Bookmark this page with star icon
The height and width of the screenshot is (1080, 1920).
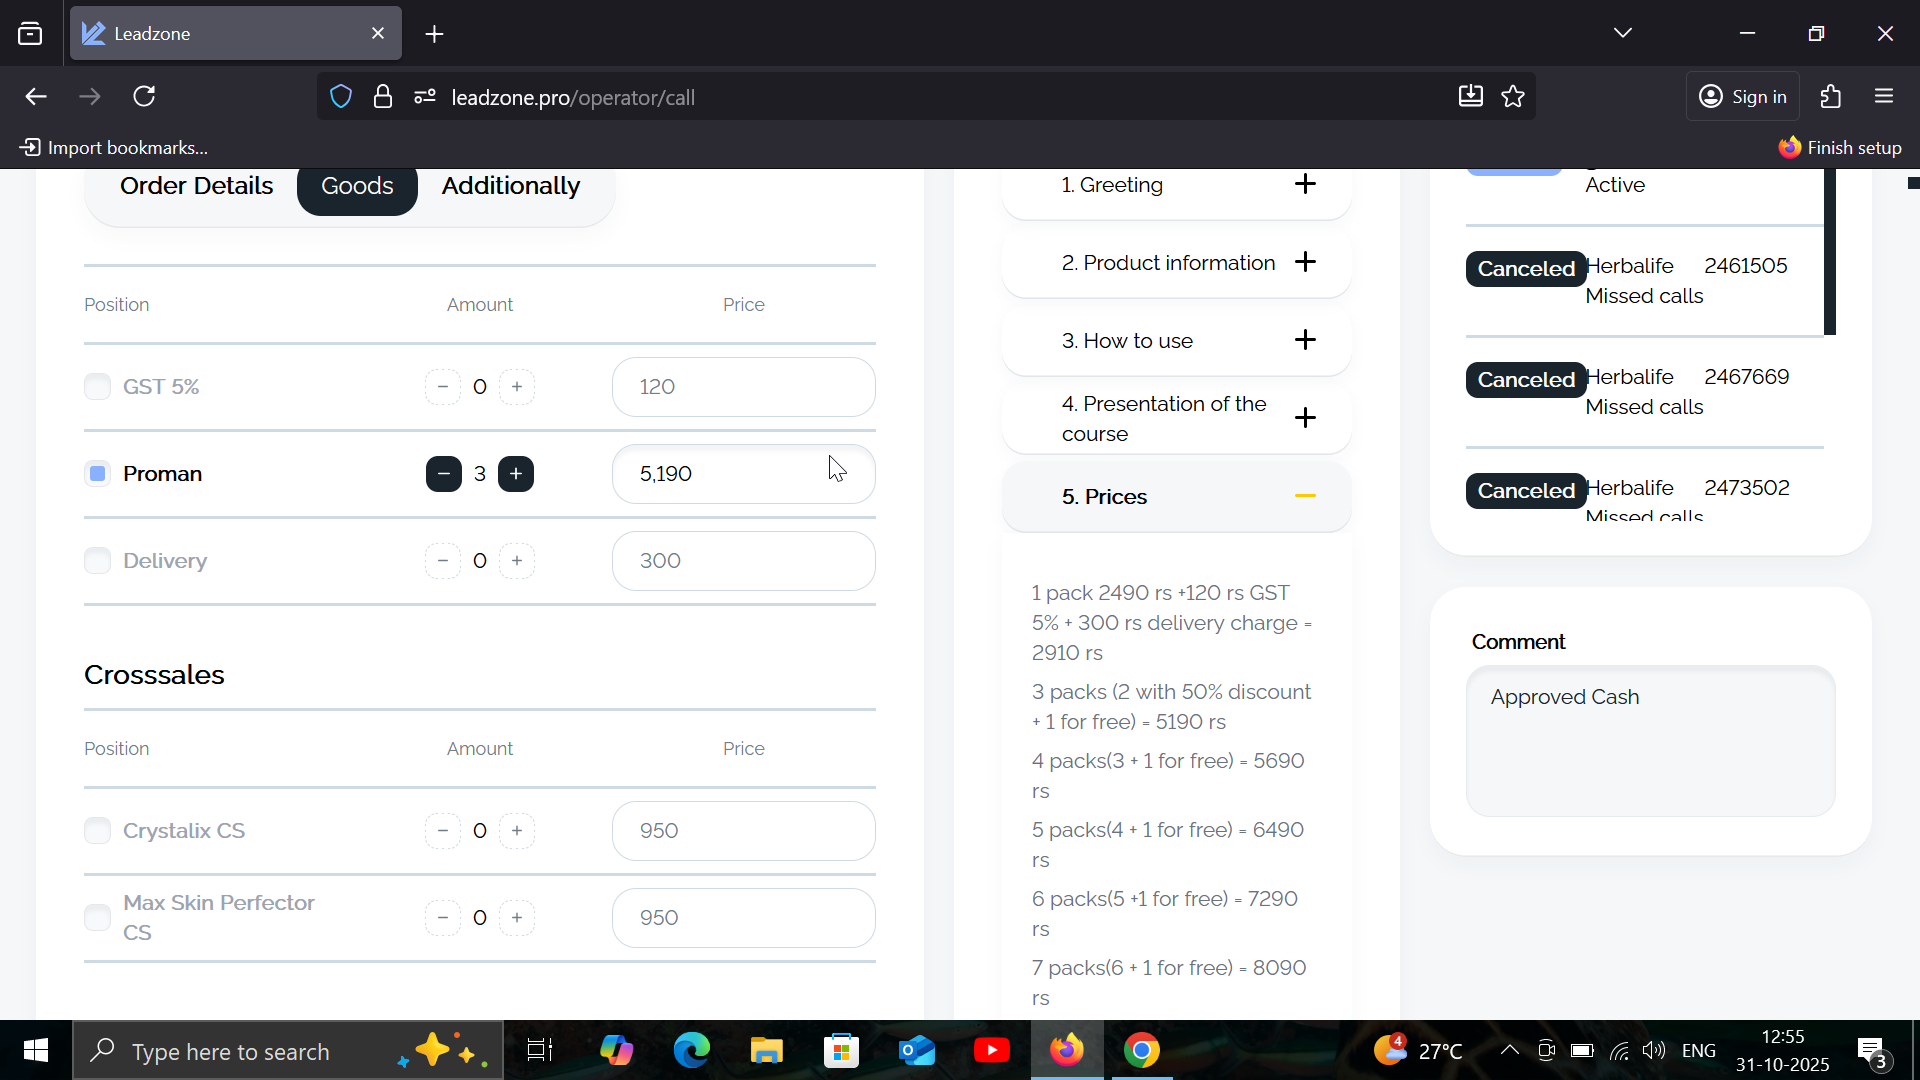(1513, 97)
